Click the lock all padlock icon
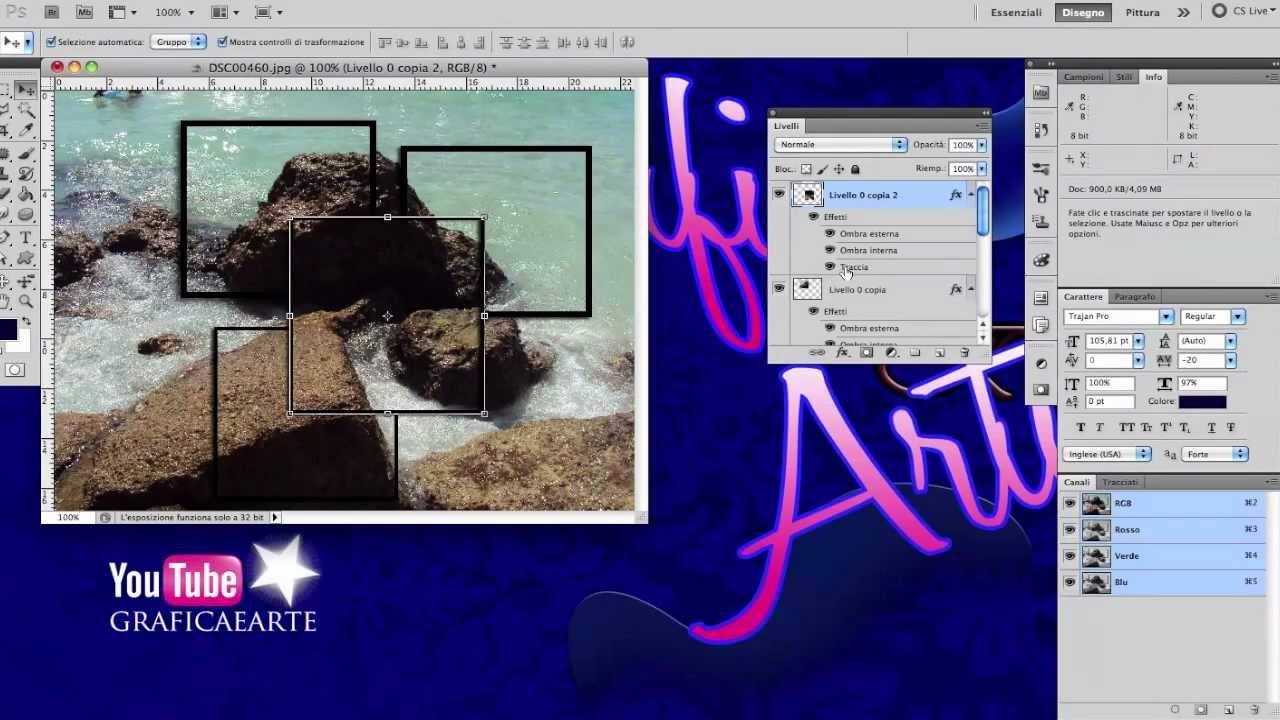The image size is (1280, 720). tap(854, 170)
